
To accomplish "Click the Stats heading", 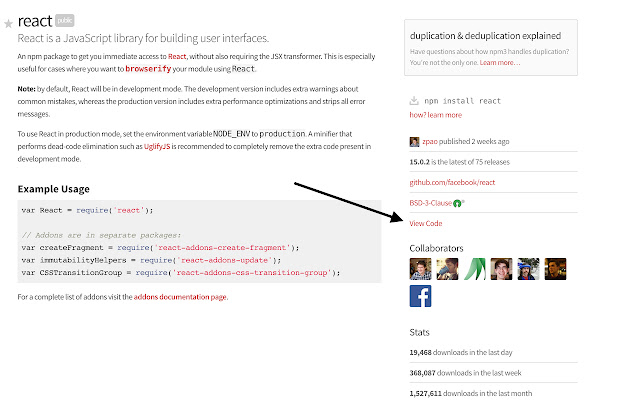I will (x=420, y=332).
